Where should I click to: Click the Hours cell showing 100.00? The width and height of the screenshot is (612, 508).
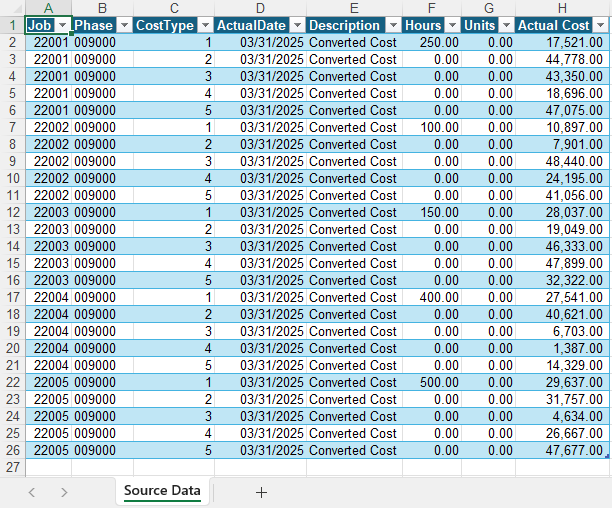(432, 127)
